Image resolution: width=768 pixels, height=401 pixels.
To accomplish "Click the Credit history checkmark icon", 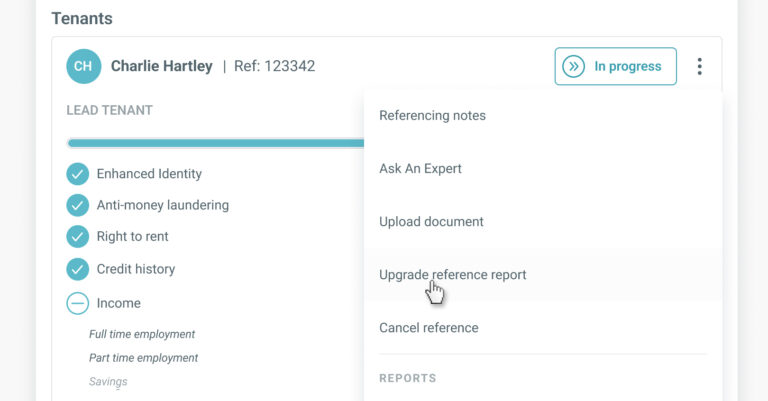I will tap(77, 269).
